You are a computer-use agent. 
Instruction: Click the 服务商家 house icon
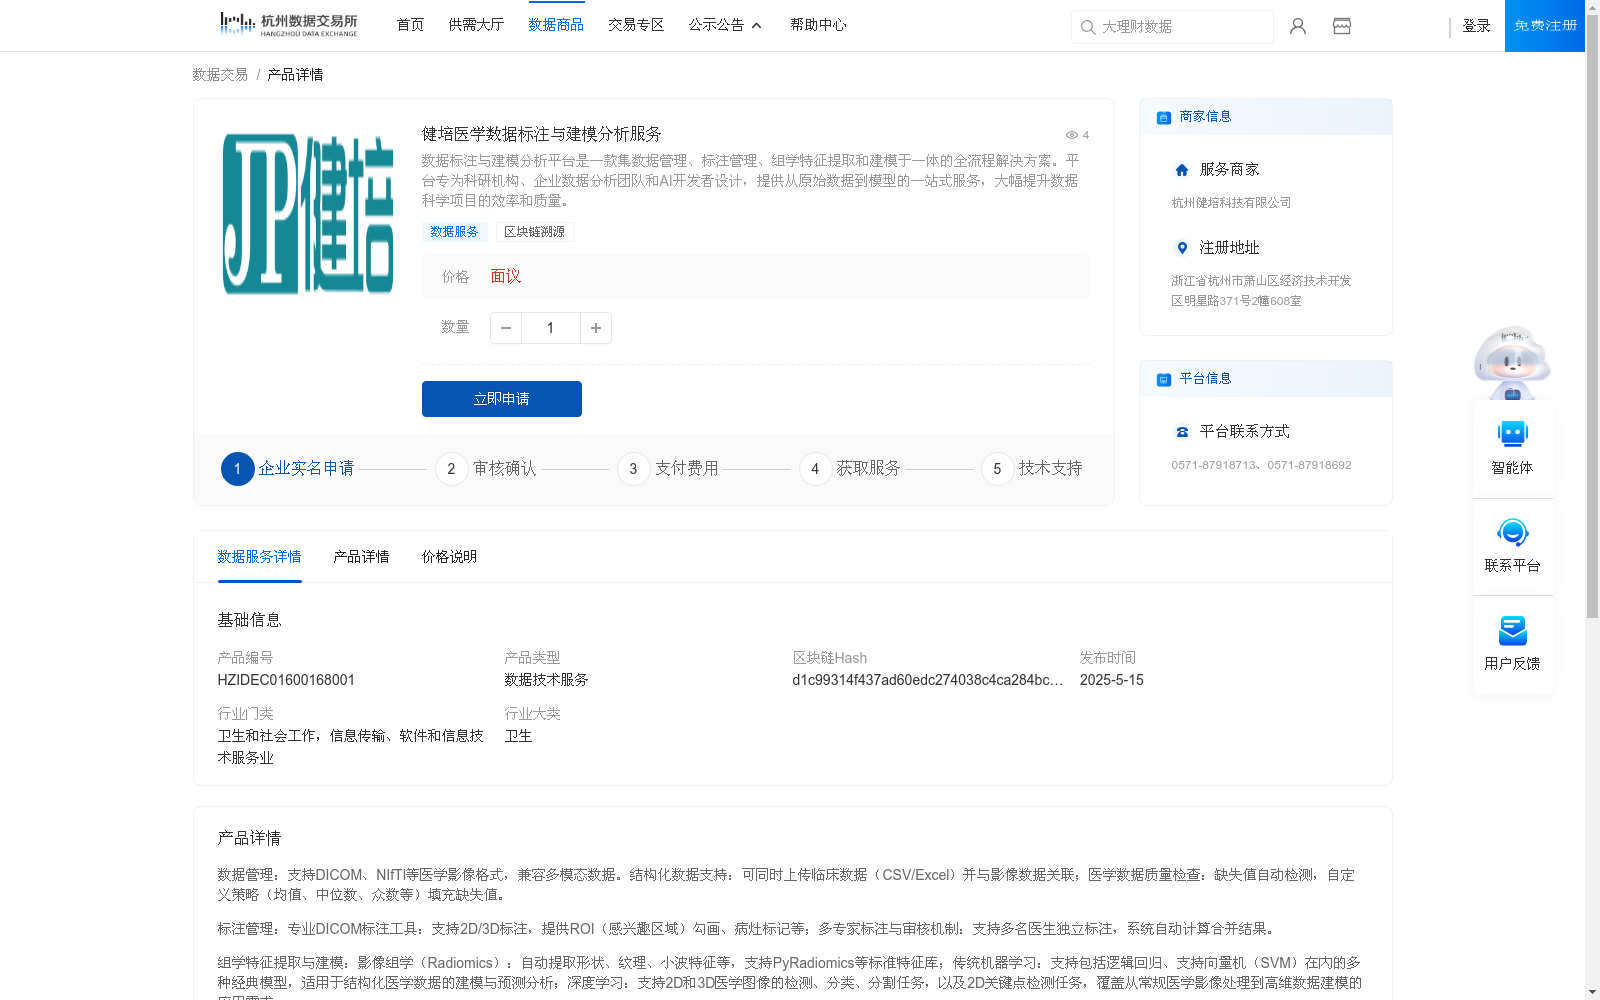point(1182,170)
